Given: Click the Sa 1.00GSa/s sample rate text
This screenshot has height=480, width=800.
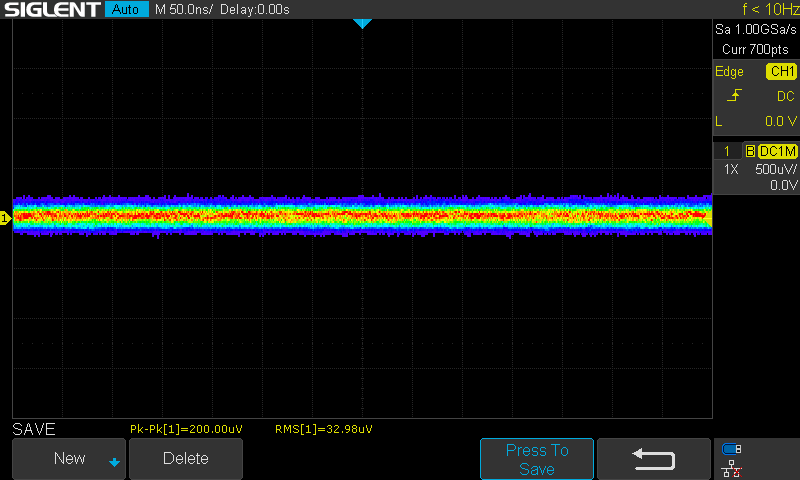Looking at the screenshot, I should point(756,30).
